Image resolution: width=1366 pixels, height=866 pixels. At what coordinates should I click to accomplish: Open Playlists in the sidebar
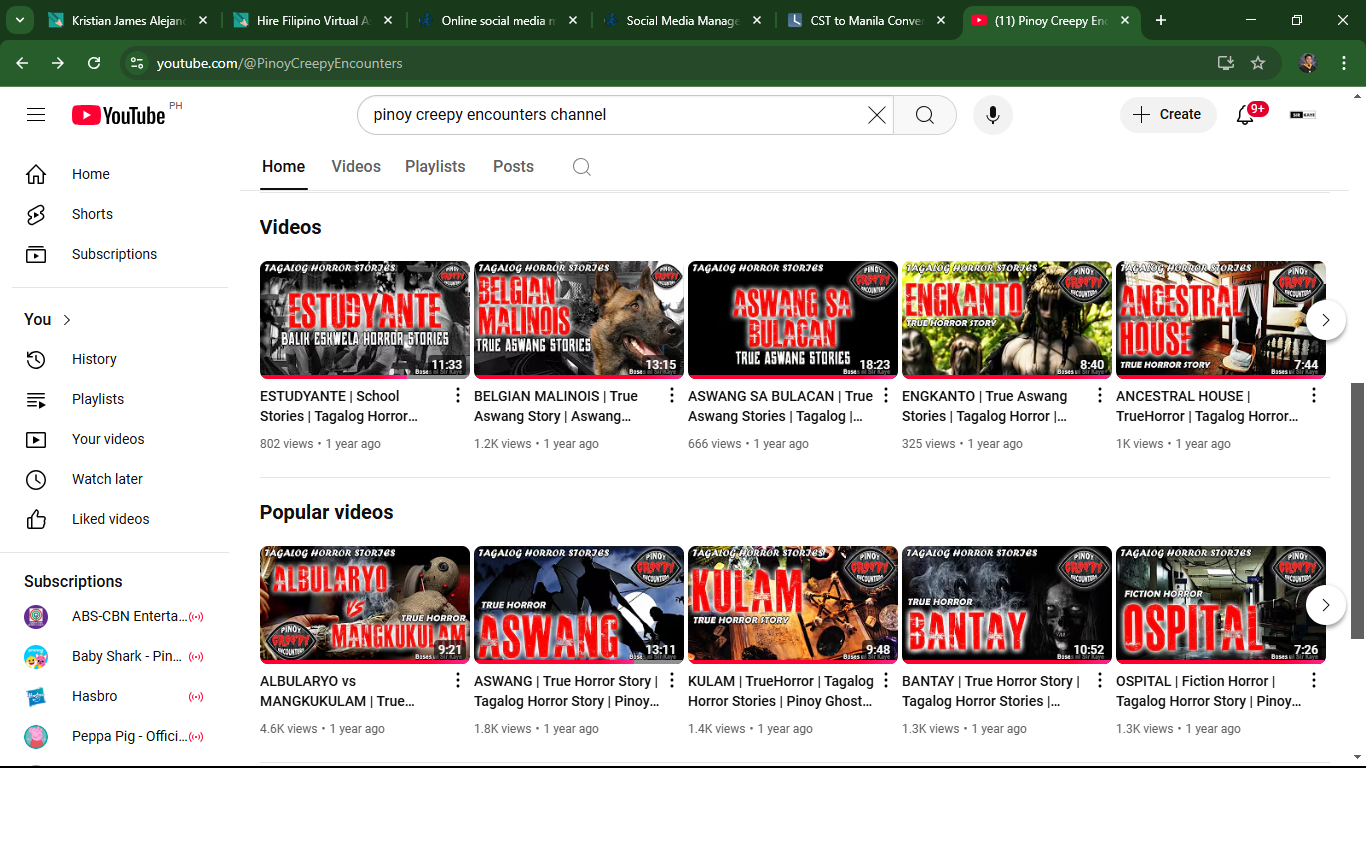(120, 399)
